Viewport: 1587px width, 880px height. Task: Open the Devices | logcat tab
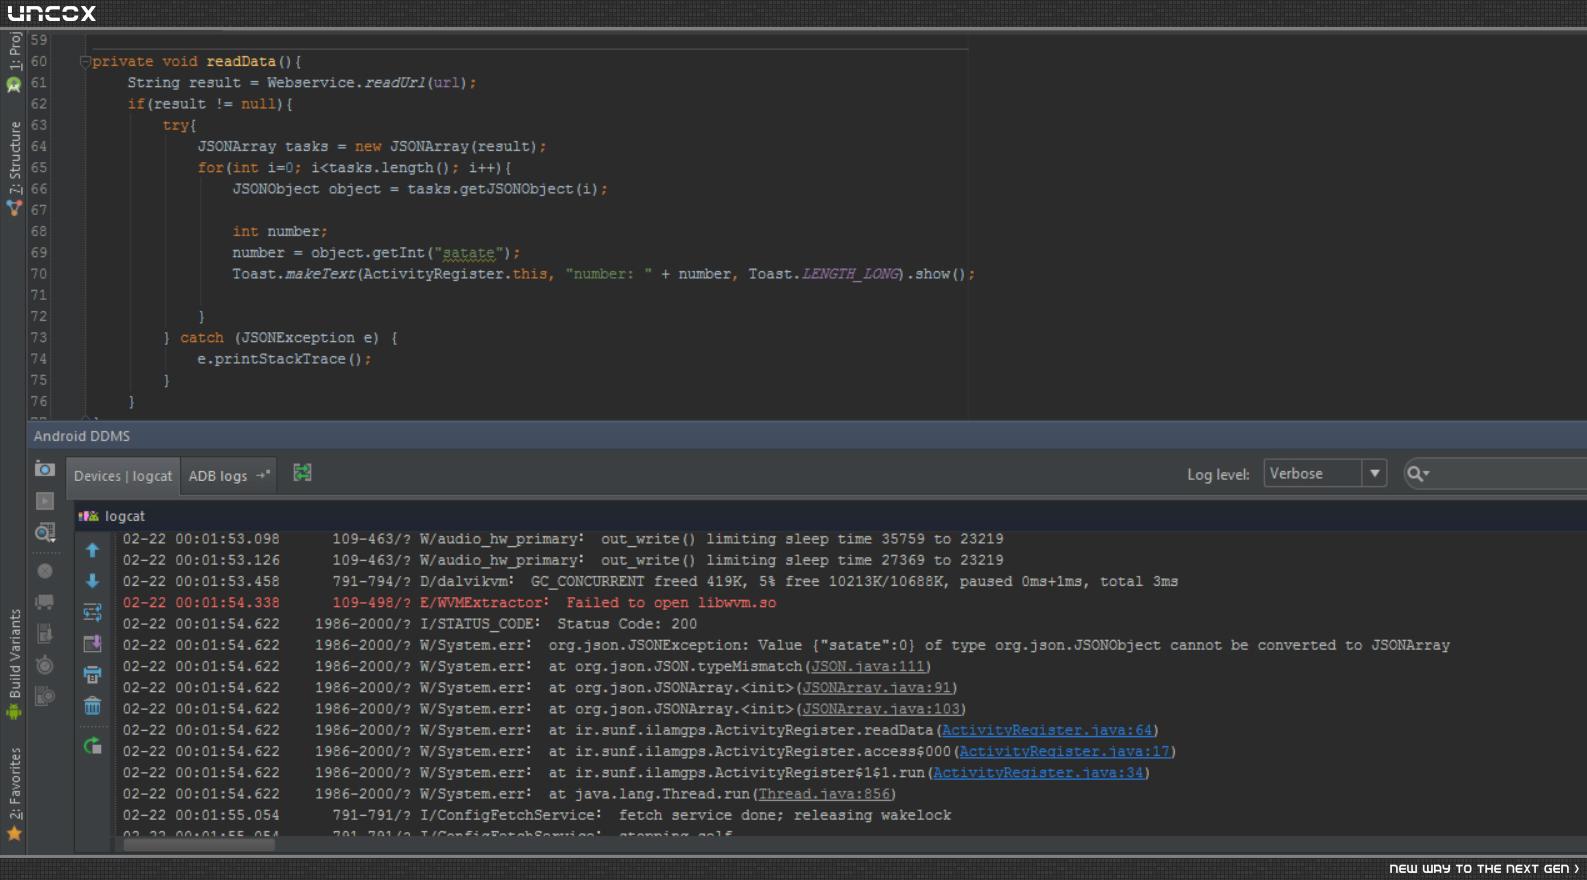pos(123,476)
